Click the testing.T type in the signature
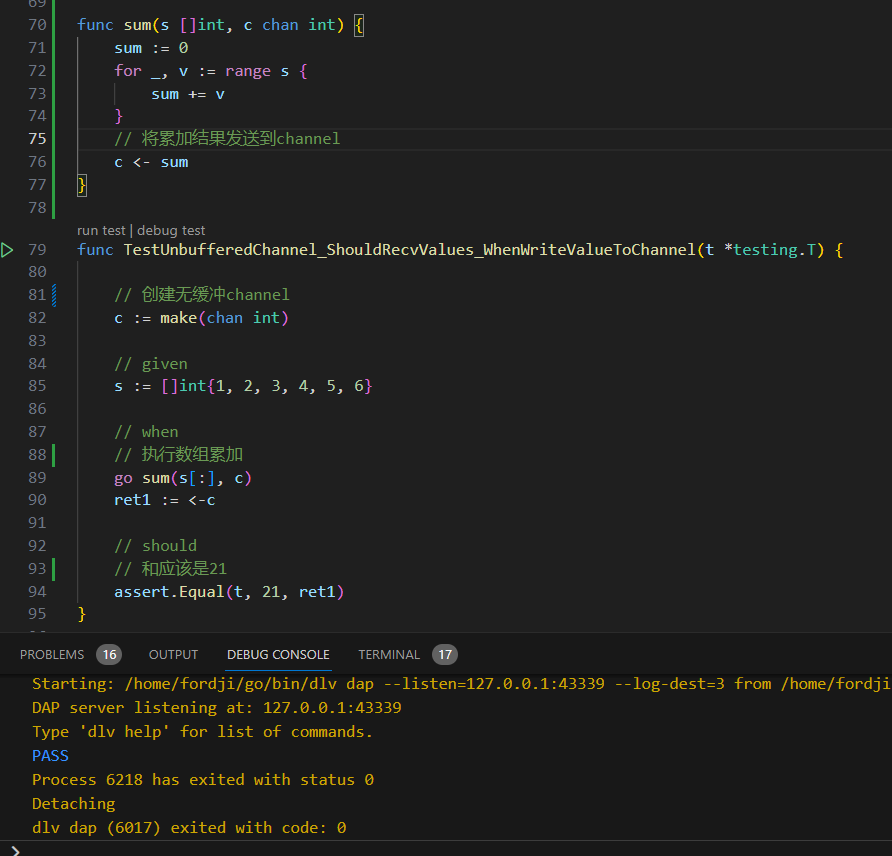892x856 pixels. pyautogui.click(x=770, y=250)
